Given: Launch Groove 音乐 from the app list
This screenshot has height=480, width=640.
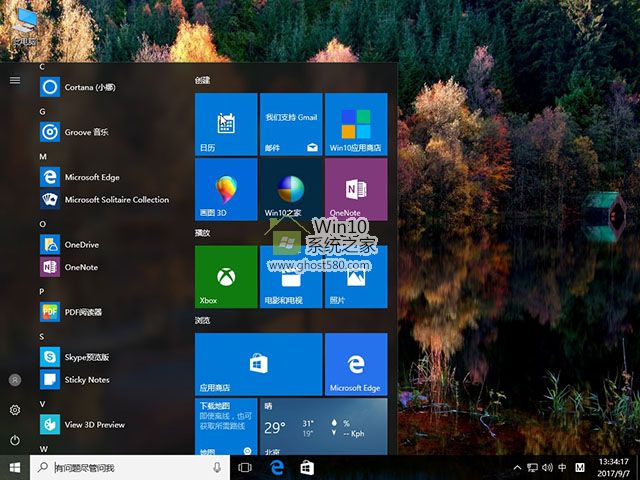Looking at the screenshot, I should (110, 132).
